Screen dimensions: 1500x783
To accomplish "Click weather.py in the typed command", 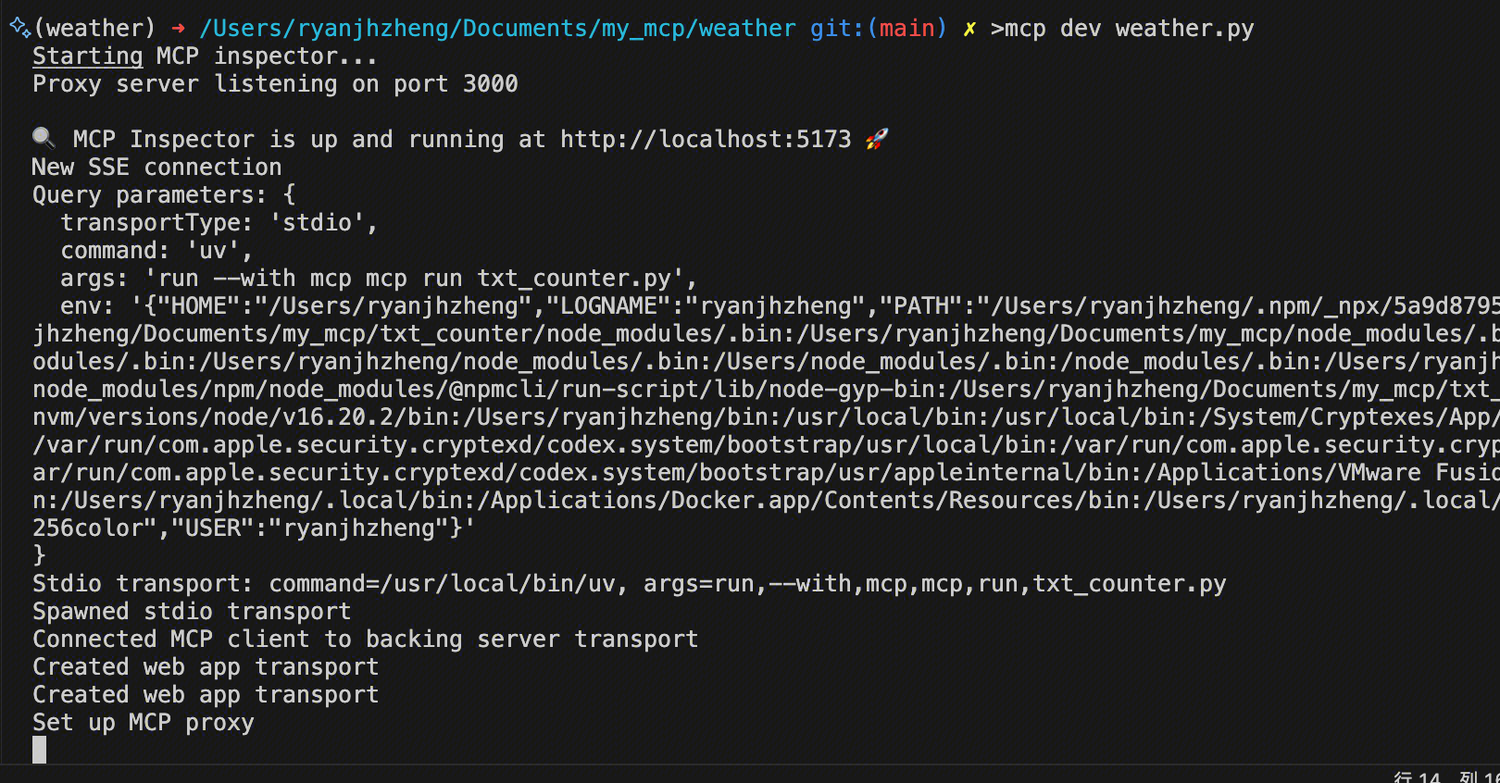I will (1183, 27).
